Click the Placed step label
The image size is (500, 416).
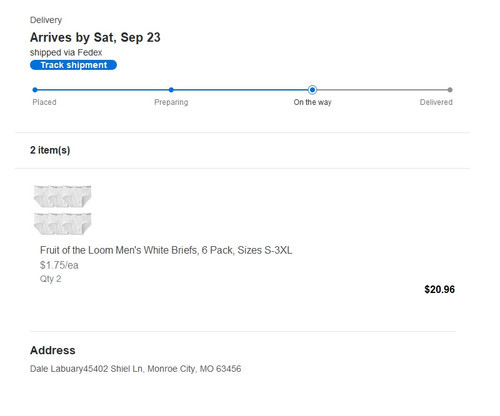(x=44, y=102)
